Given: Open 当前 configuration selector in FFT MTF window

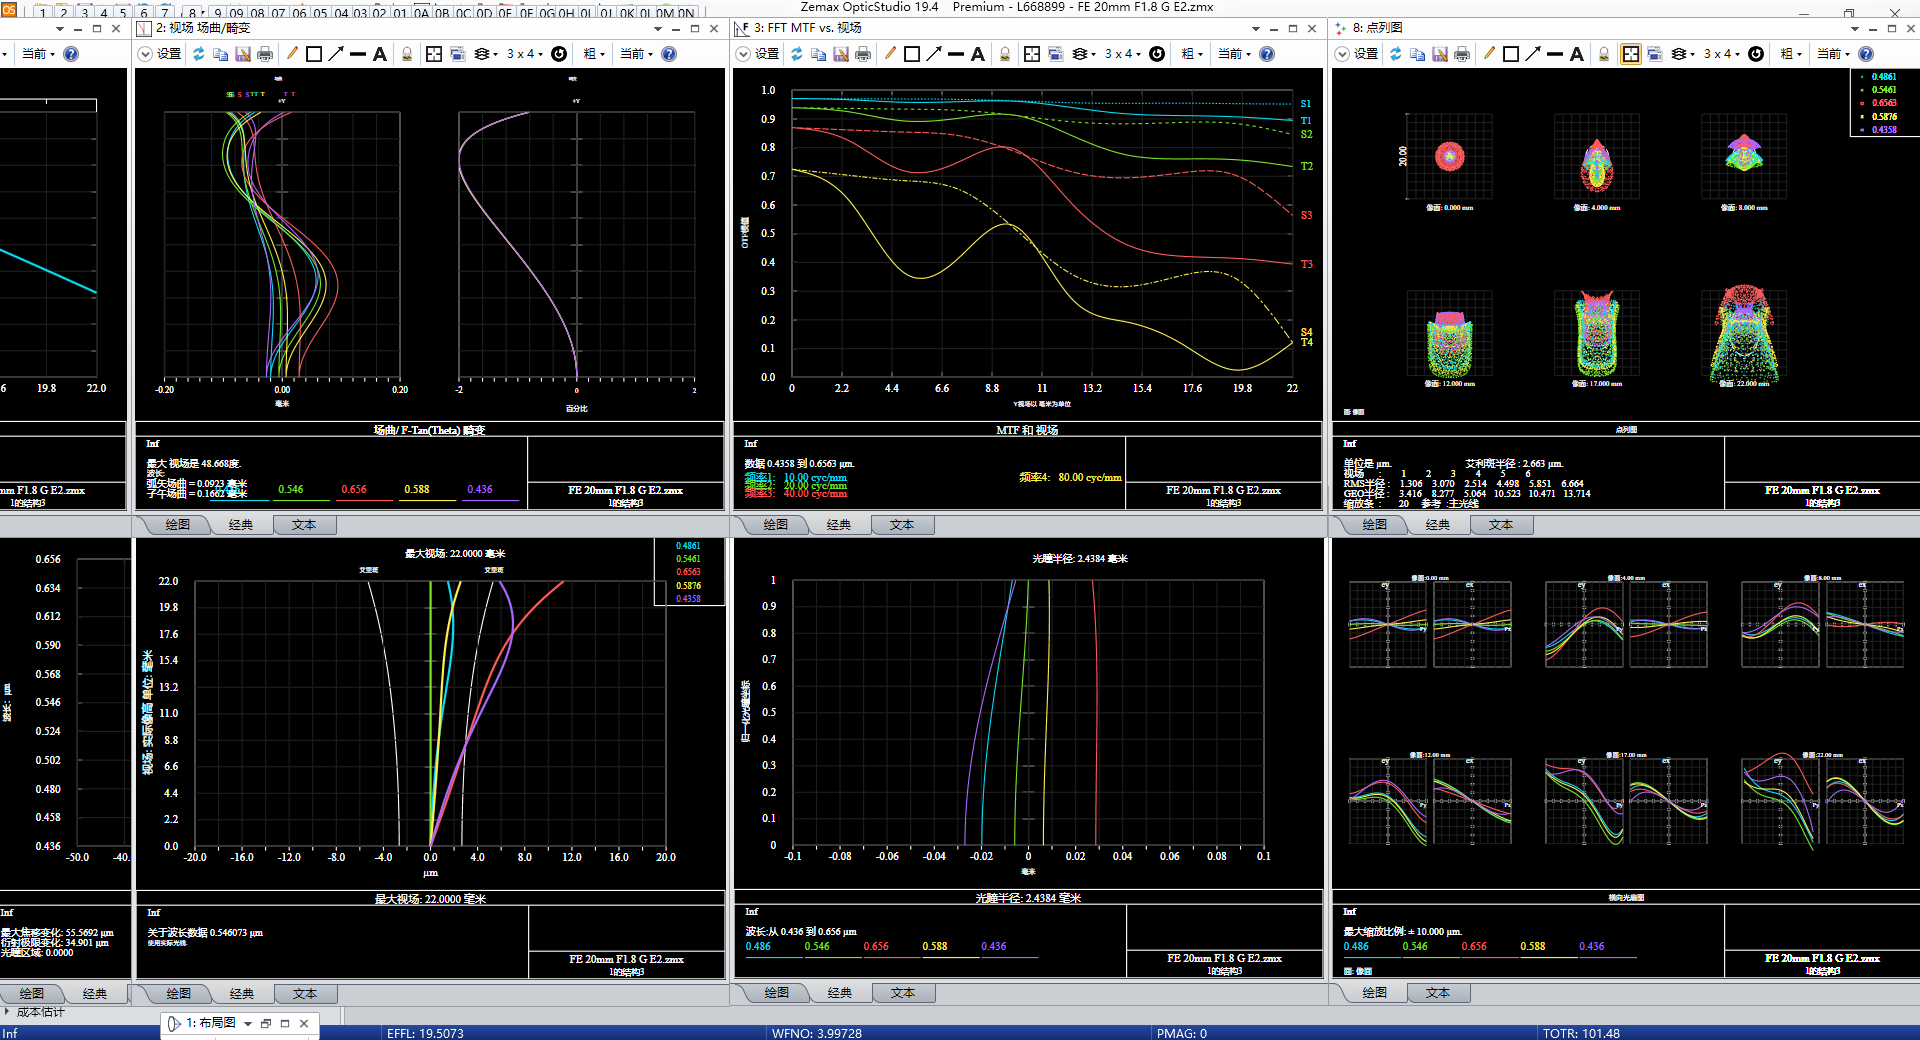Looking at the screenshot, I should pos(1234,54).
